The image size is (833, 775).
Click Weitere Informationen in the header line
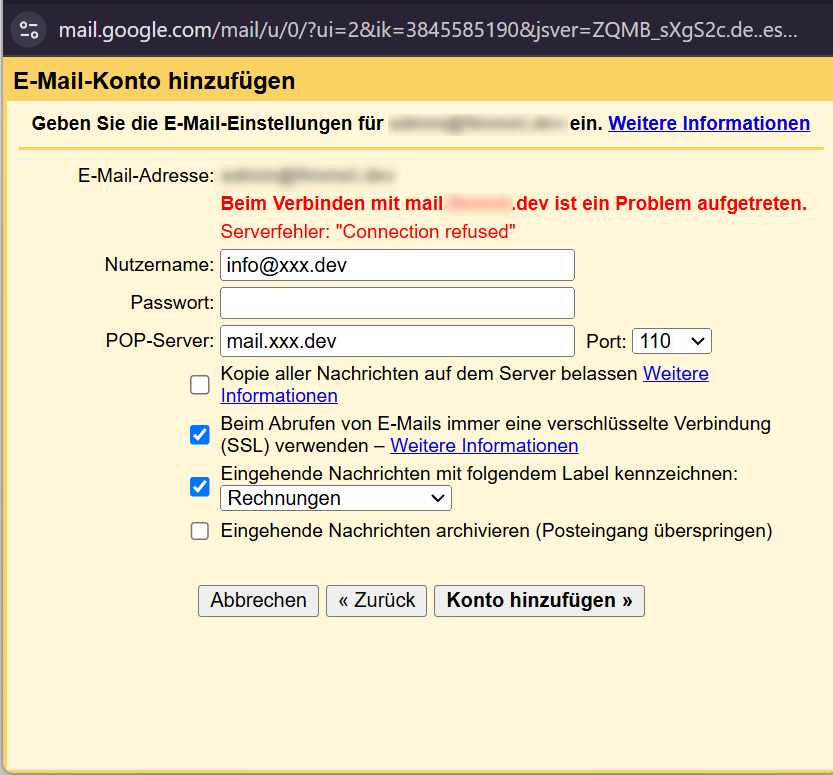click(x=709, y=123)
